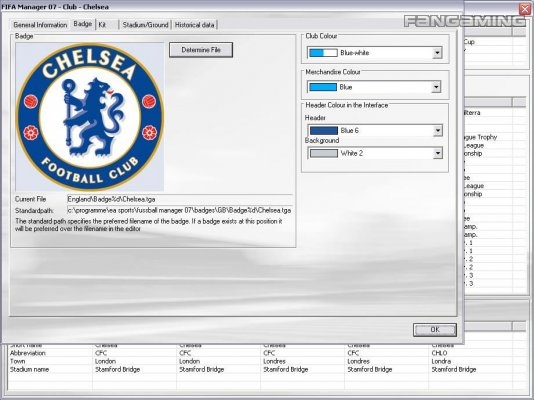Click the White 2 background swatch
The image size is (534, 400).
(324, 153)
